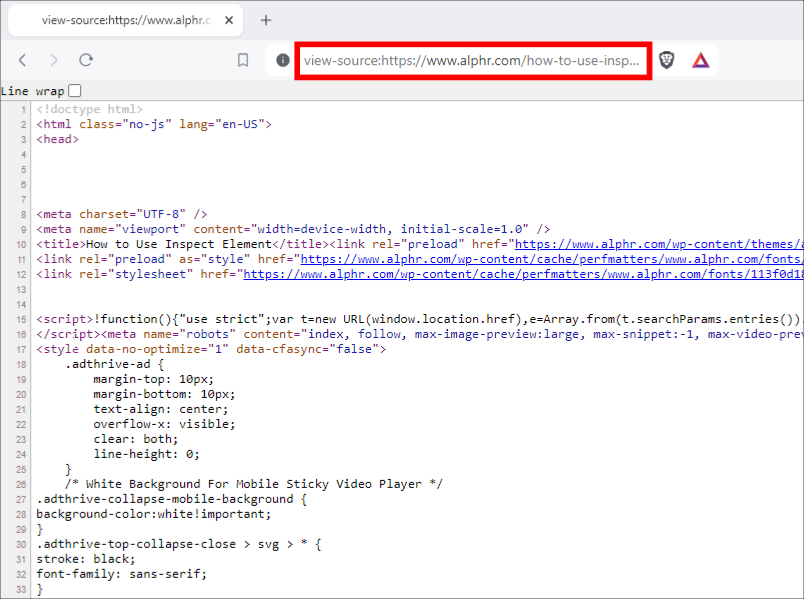Click the style data-no-optimize line

click(x=211, y=349)
